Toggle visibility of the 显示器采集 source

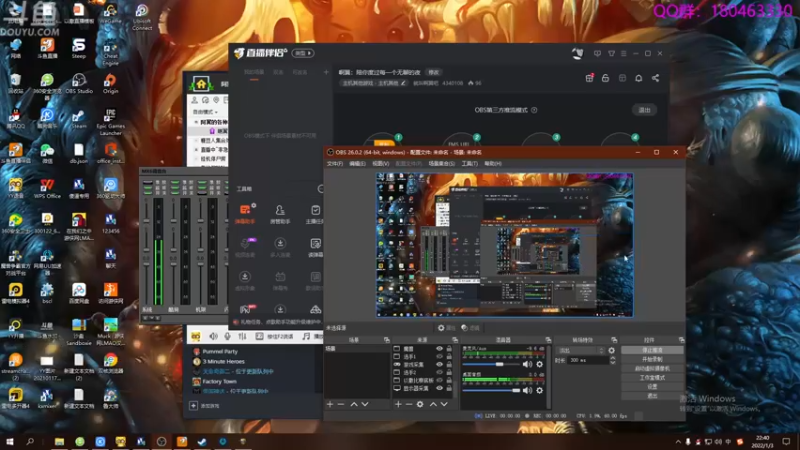pos(439,388)
